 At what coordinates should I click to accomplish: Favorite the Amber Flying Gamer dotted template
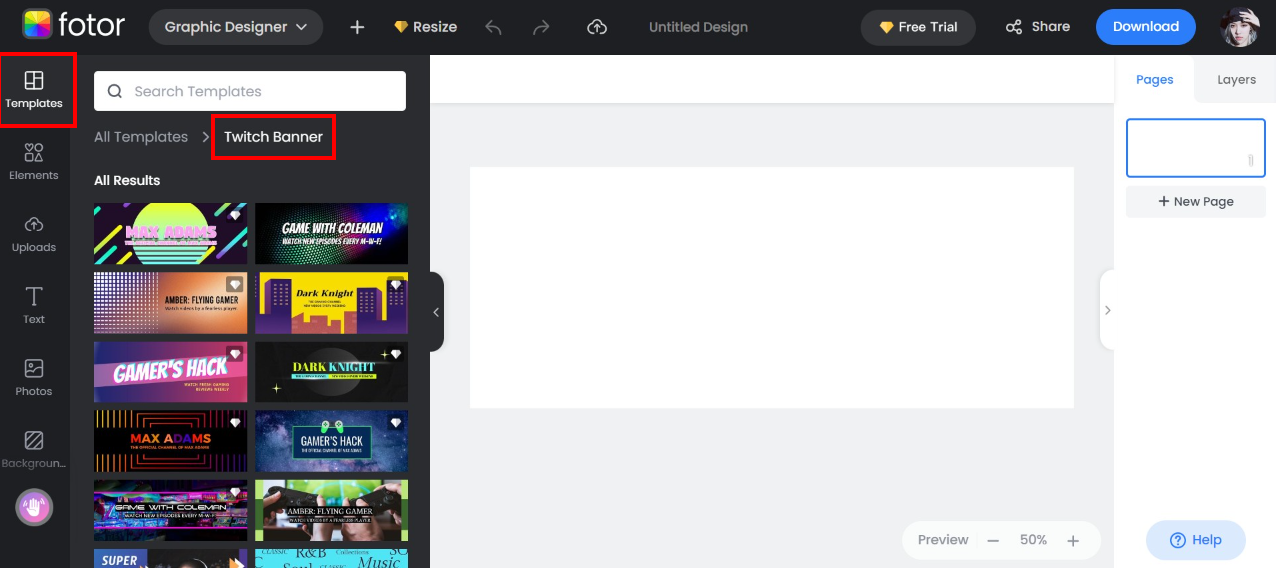coord(235,284)
